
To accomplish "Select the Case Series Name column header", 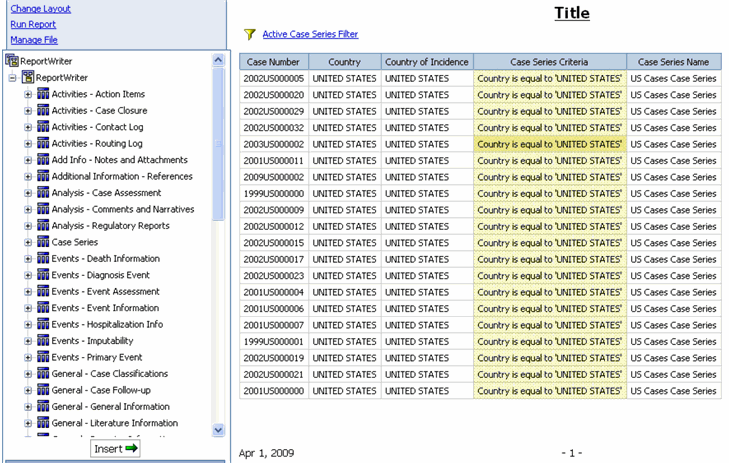I will (x=674, y=62).
